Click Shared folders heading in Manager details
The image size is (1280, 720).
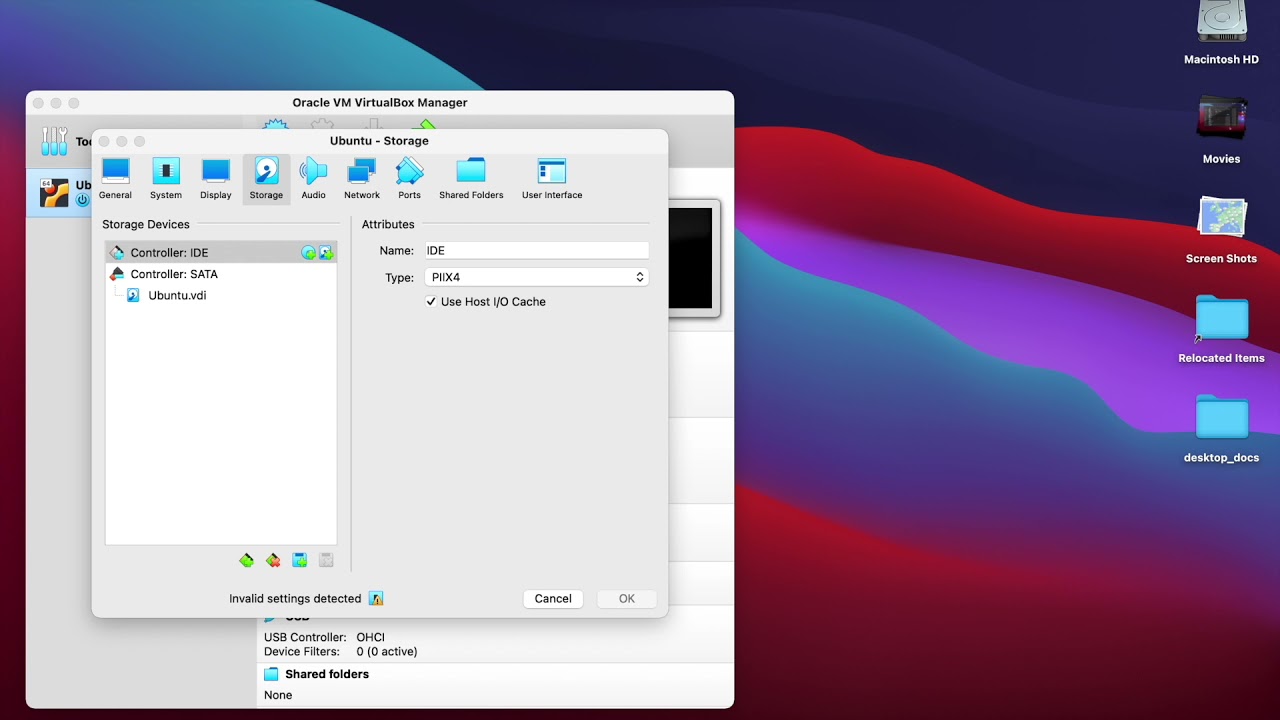(x=327, y=674)
